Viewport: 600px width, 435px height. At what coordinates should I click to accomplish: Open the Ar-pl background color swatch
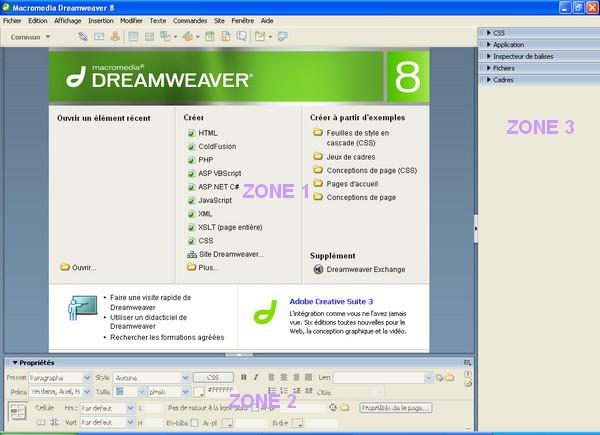[x=227, y=423]
